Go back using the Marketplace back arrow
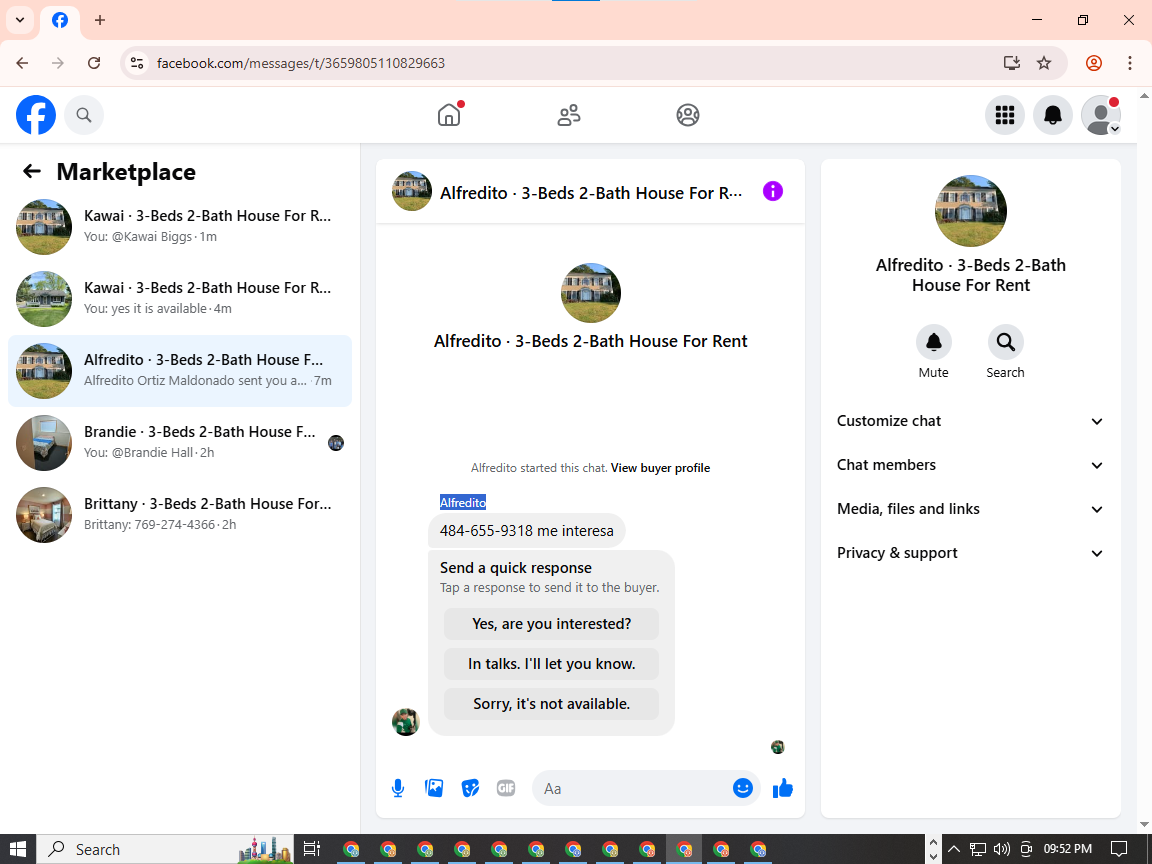 [x=32, y=172]
